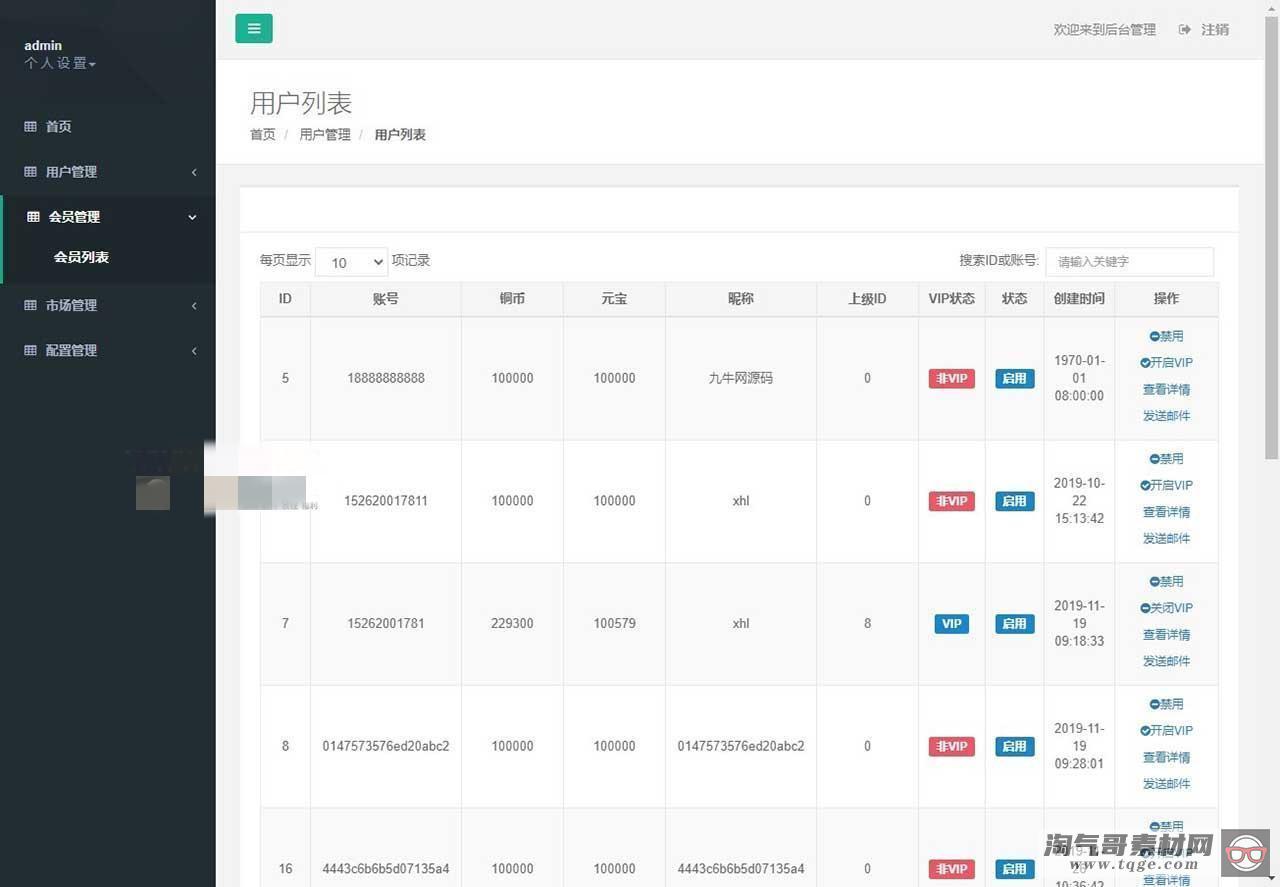
Task: Click 发送邮件 for account 152620017811
Action: [x=1166, y=538]
